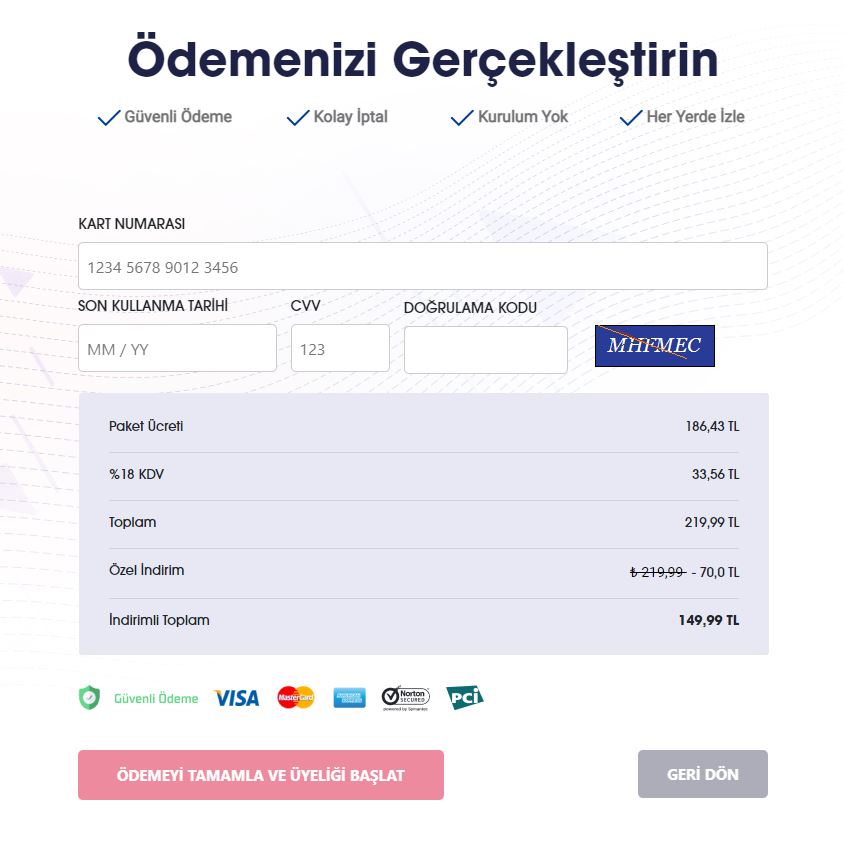844x857 pixels.
Task: Click the checkmark beside Kolay İptal
Action: [298, 118]
